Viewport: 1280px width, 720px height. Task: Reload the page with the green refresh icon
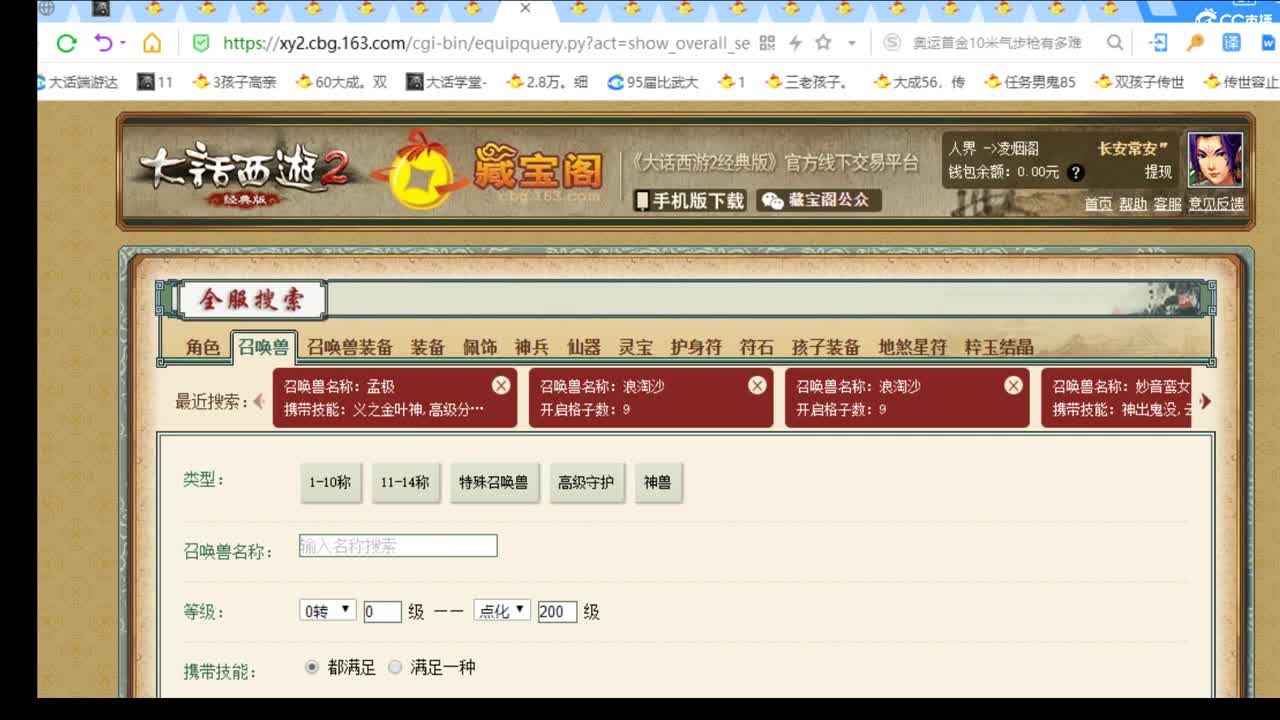[67, 43]
